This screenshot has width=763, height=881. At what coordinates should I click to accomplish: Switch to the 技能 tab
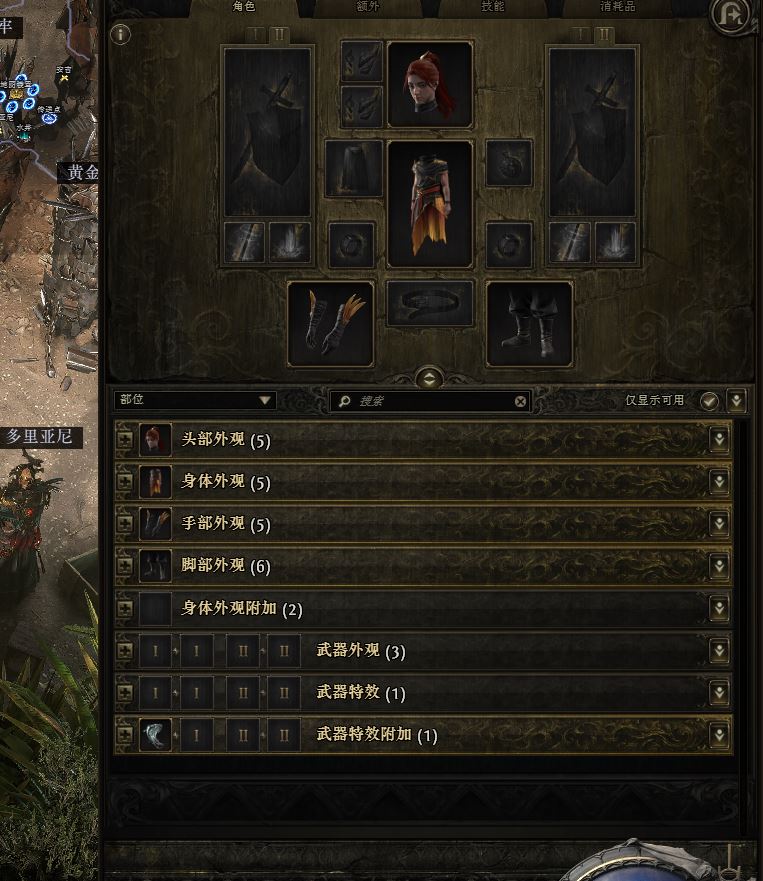coord(493,7)
